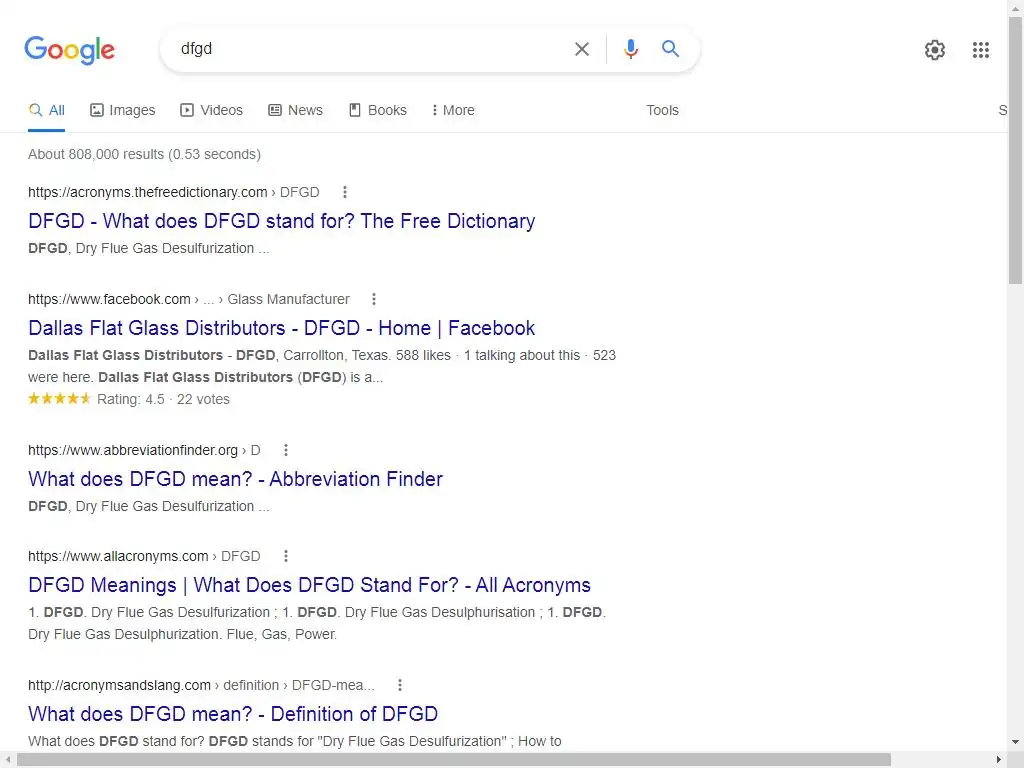Open three-dot menu for abbreviationfinder result
Image resolution: width=1024 pixels, height=768 pixels.
(285, 450)
